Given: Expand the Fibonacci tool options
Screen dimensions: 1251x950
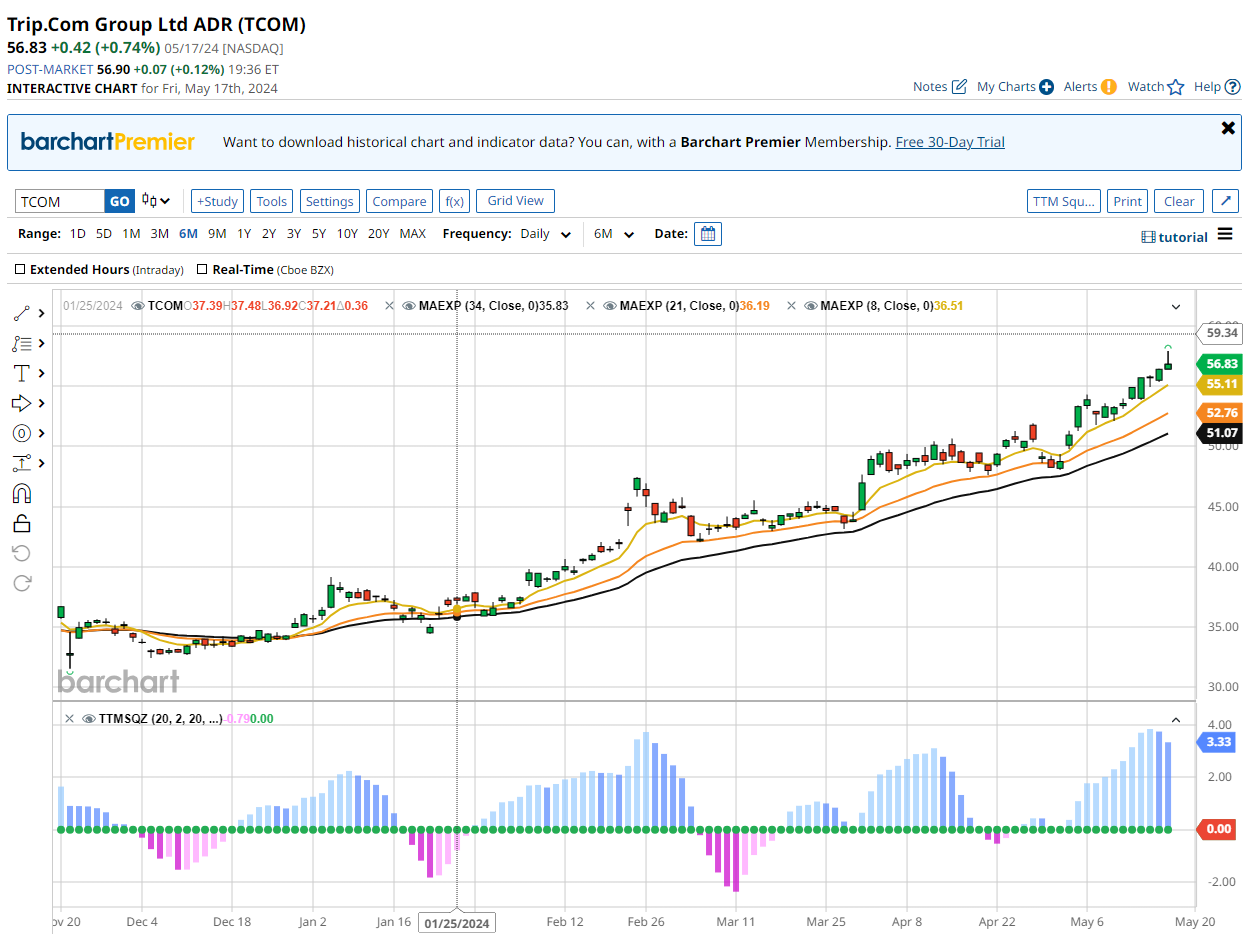Looking at the screenshot, I should [41, 343].
